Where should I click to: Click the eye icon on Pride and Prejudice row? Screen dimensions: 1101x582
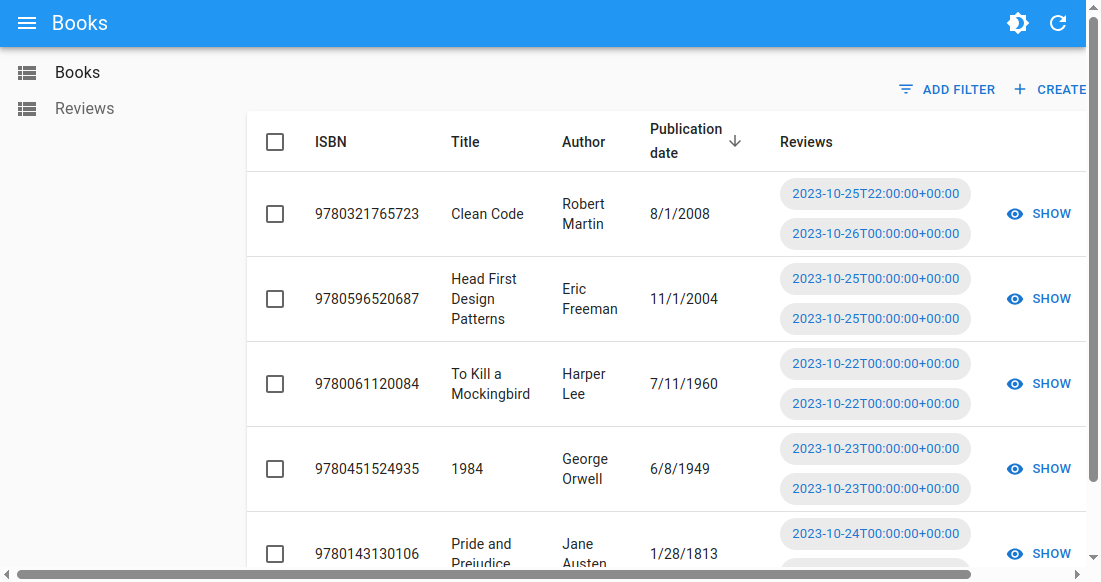[x=1013, y=553]
